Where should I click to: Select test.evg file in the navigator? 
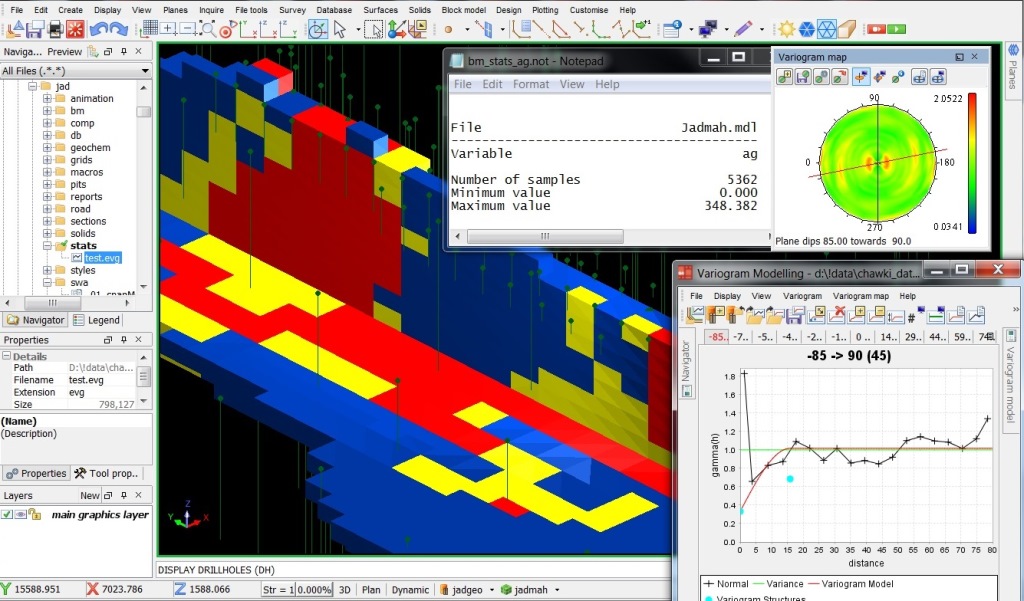(x=101, y=258)
